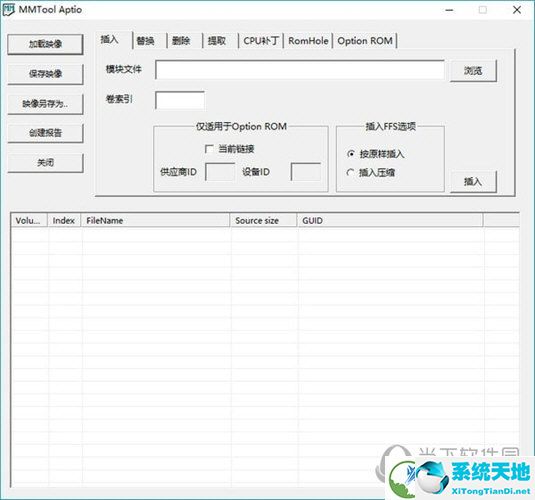Click the 映像另存为.. button
The height and width of the screenshot is (500, 535).
[45, 104]
